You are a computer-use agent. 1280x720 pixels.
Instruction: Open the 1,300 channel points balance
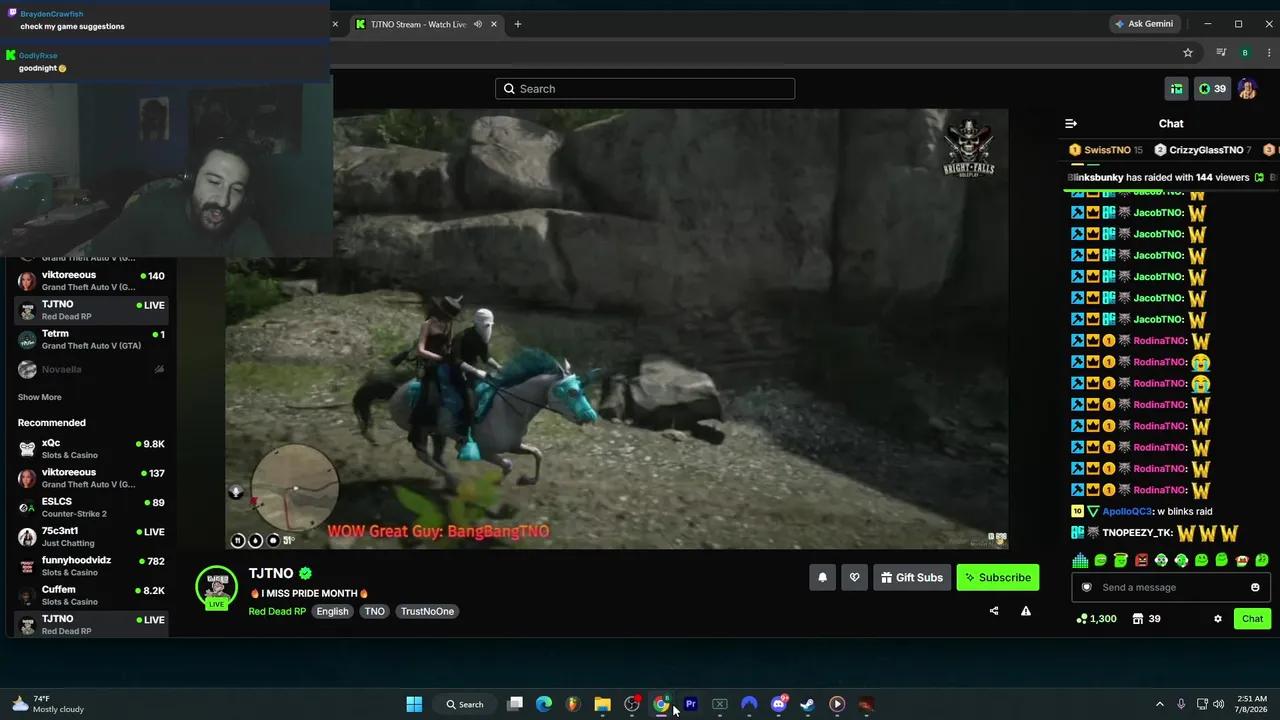pyautogui.click(x=1097, y=619)
